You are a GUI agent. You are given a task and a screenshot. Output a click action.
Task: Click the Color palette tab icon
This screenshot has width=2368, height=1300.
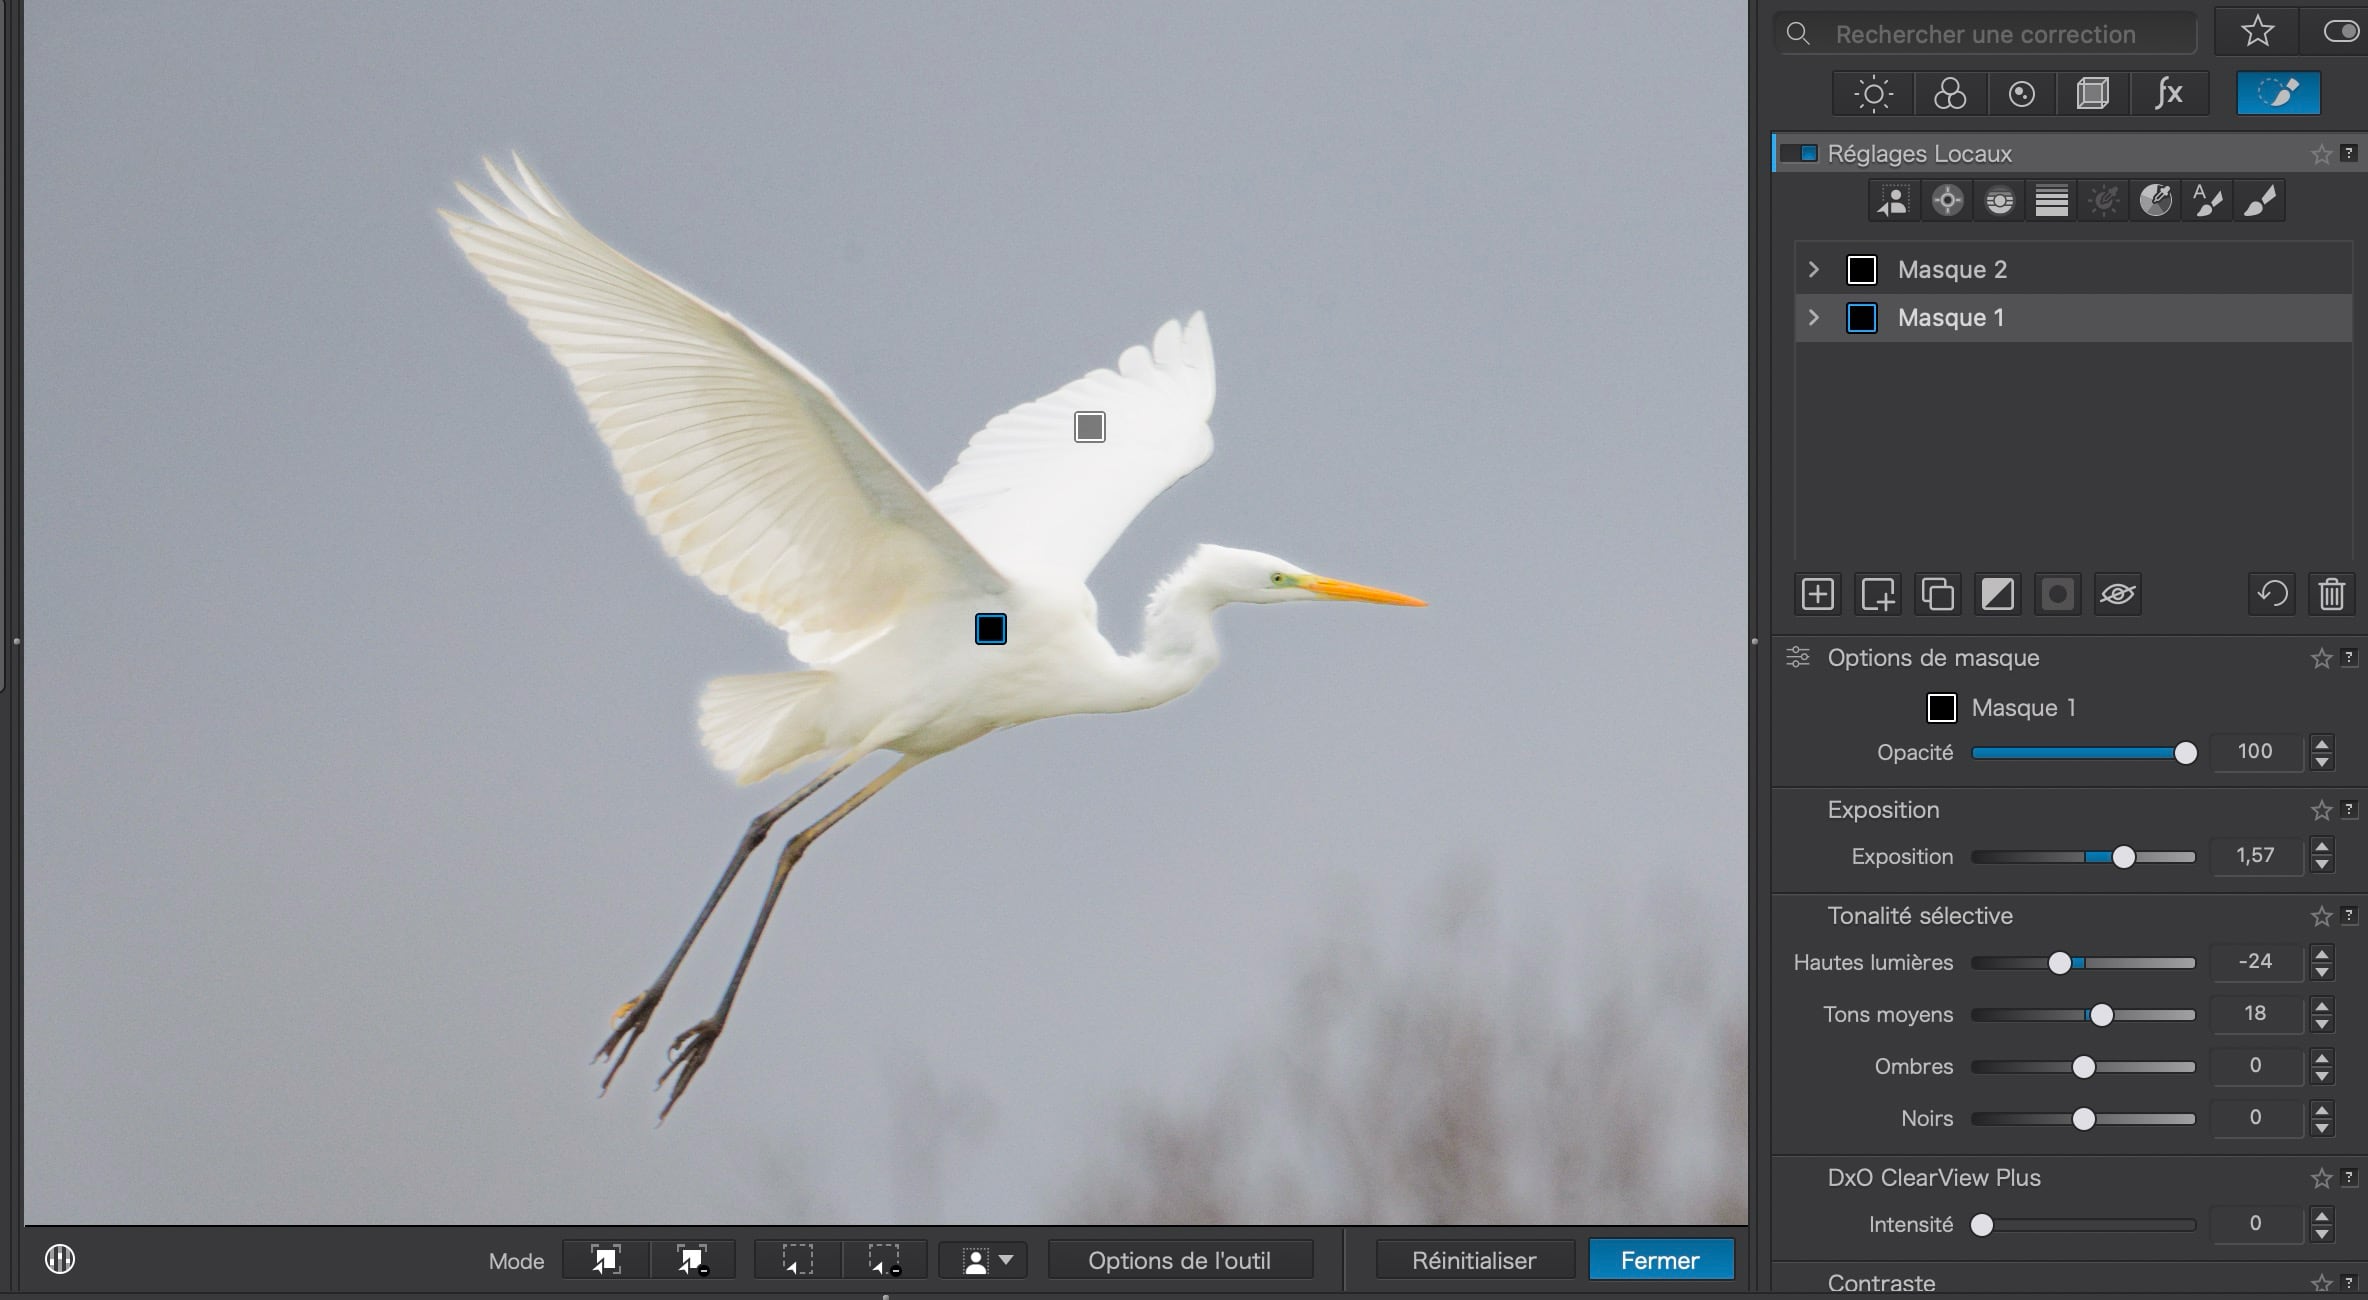pos(1949,94)
